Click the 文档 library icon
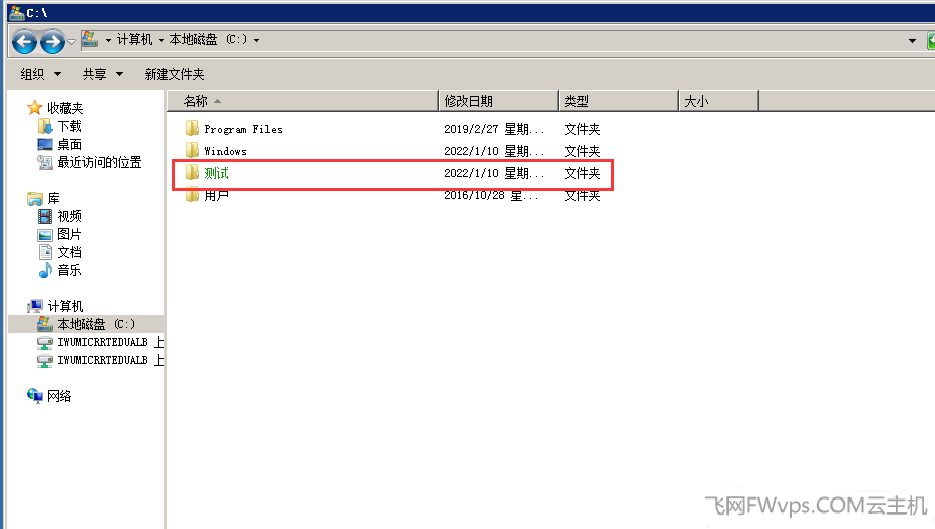This screenshot has width=935, height=529. pos(45,252)
